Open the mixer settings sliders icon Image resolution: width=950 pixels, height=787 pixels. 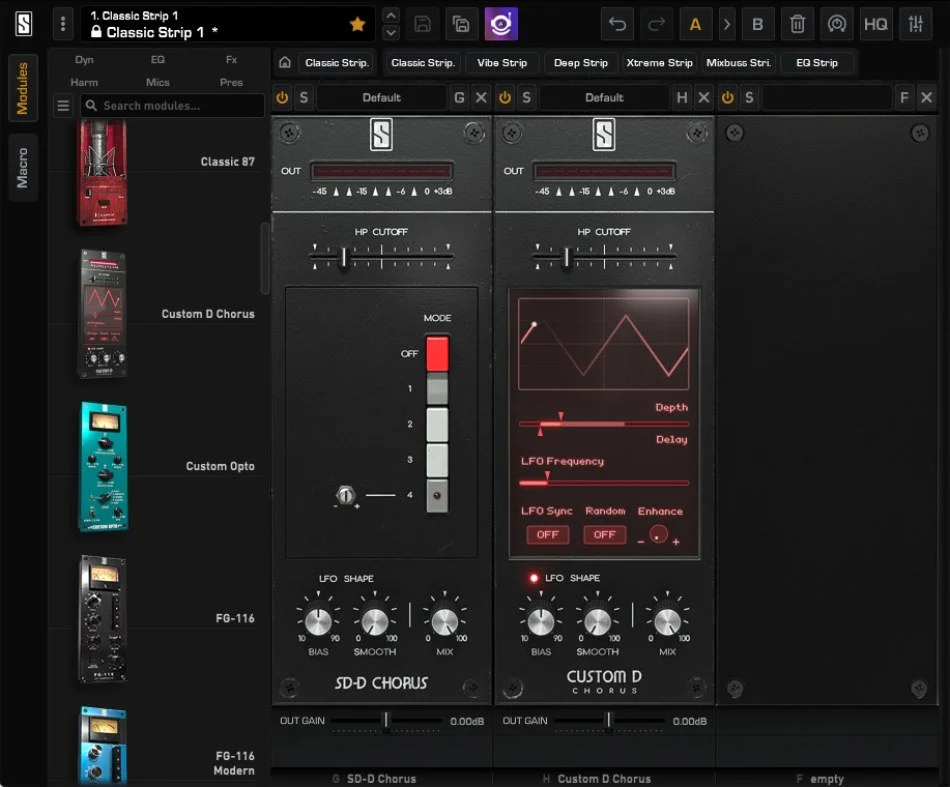(915, 24)
